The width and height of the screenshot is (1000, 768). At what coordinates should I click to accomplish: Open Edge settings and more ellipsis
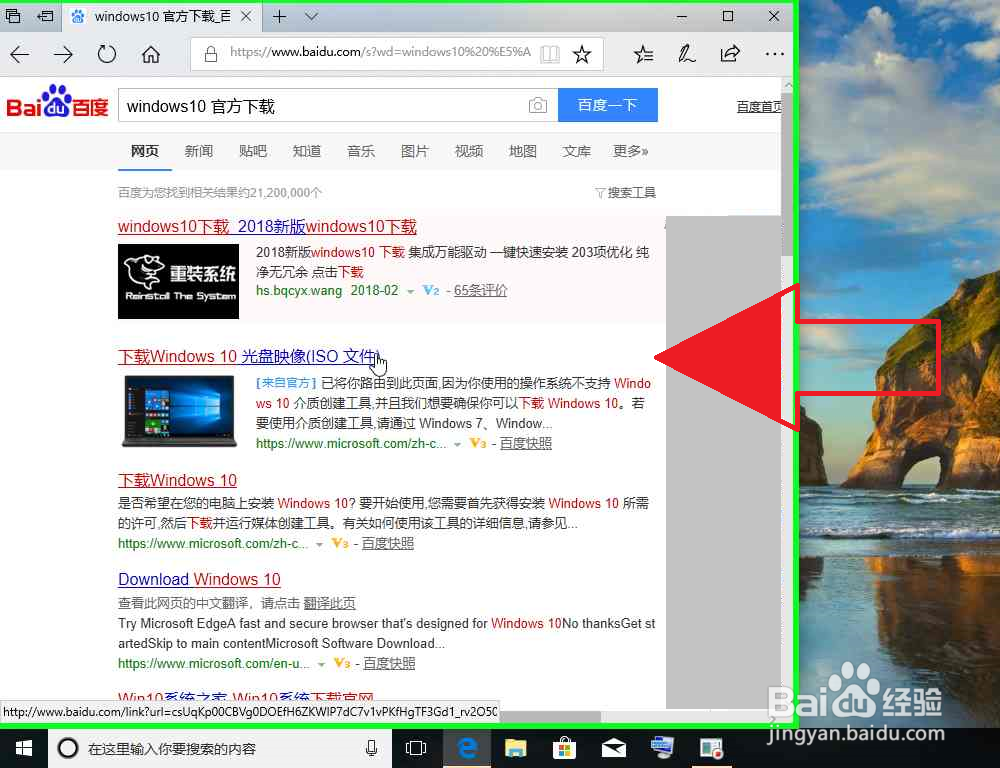[774, 55]
